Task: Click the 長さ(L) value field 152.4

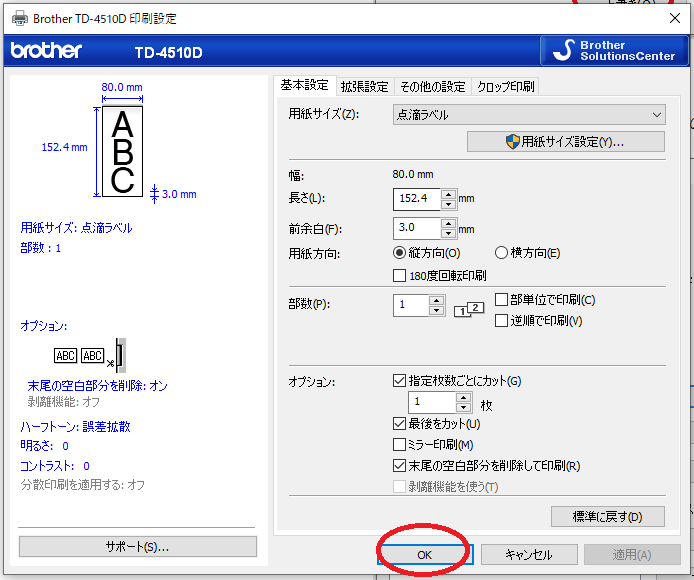Action: [416, 198]
